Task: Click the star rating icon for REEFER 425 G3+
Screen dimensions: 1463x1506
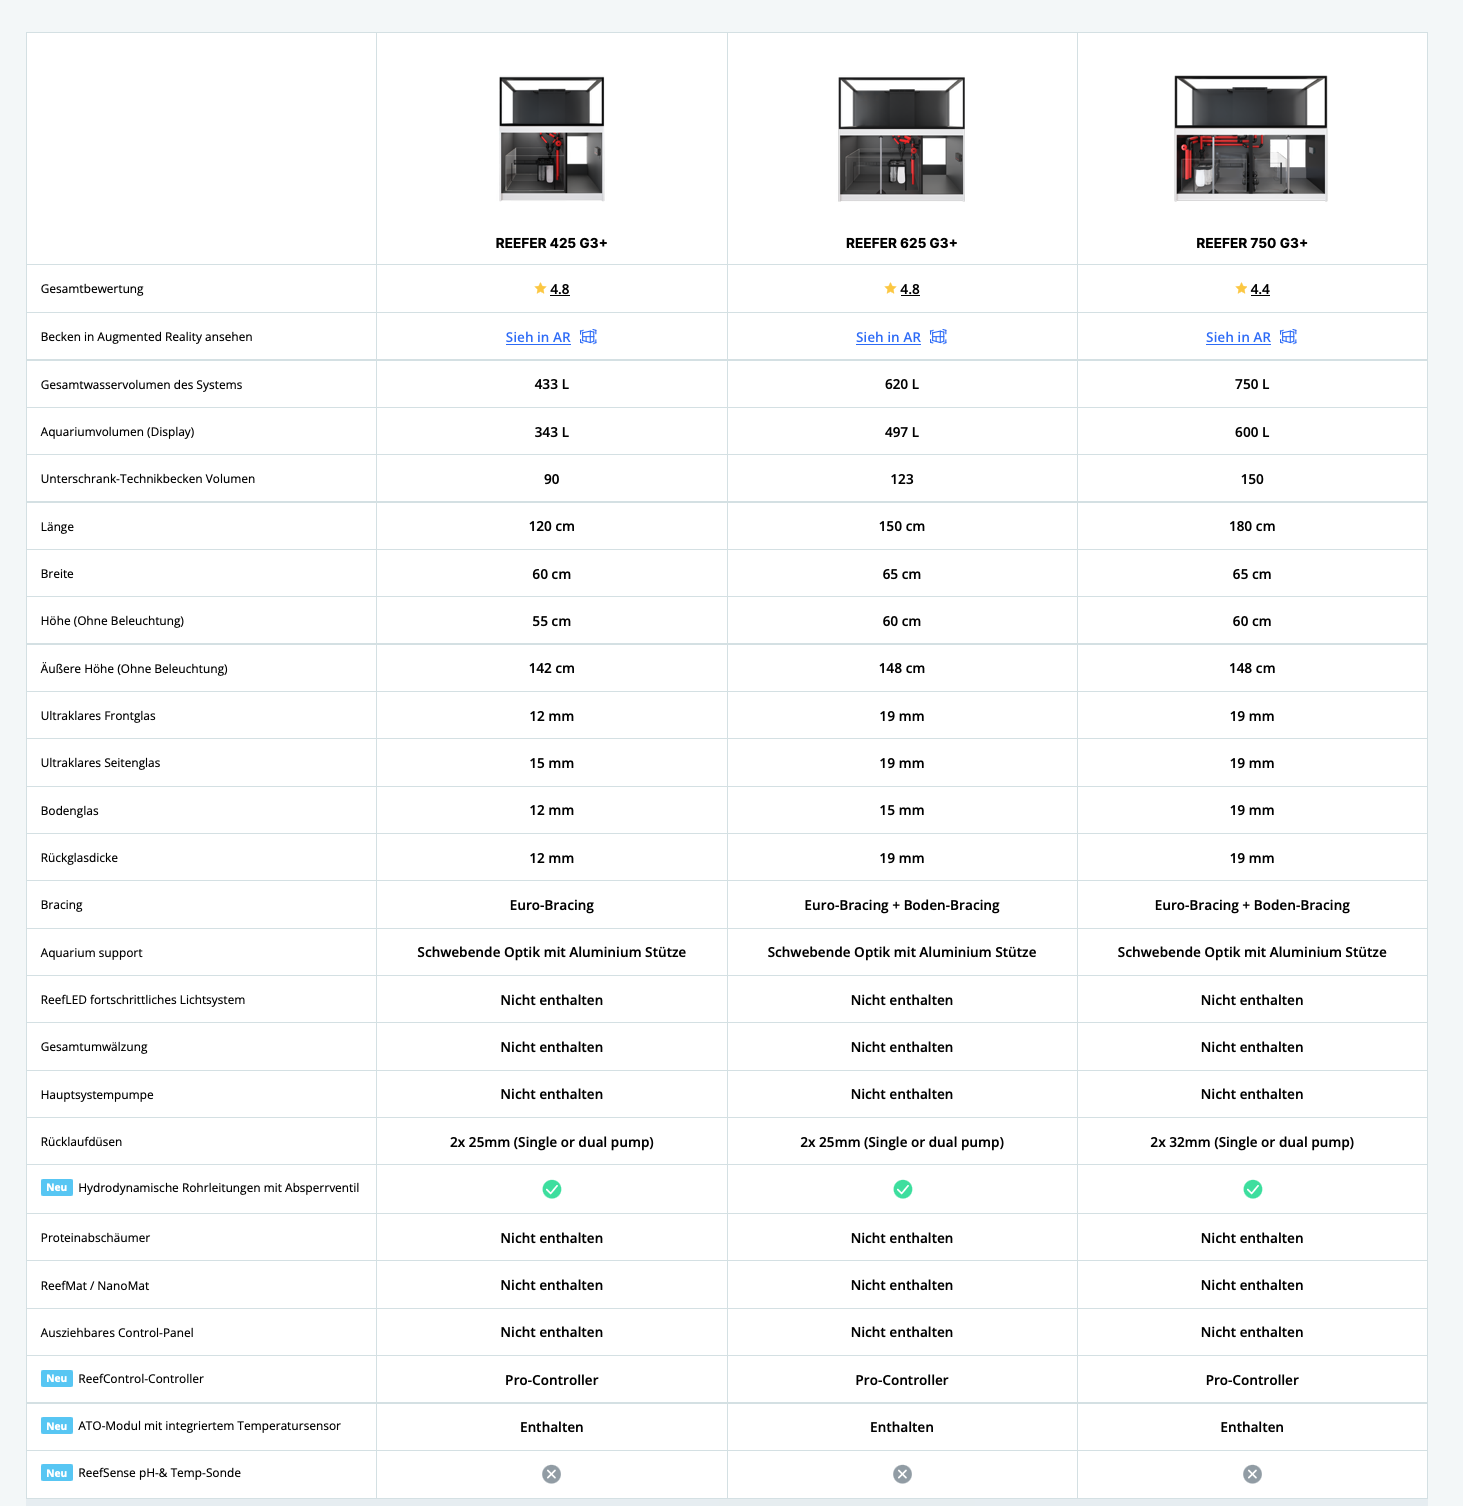Action: point(540,288)
